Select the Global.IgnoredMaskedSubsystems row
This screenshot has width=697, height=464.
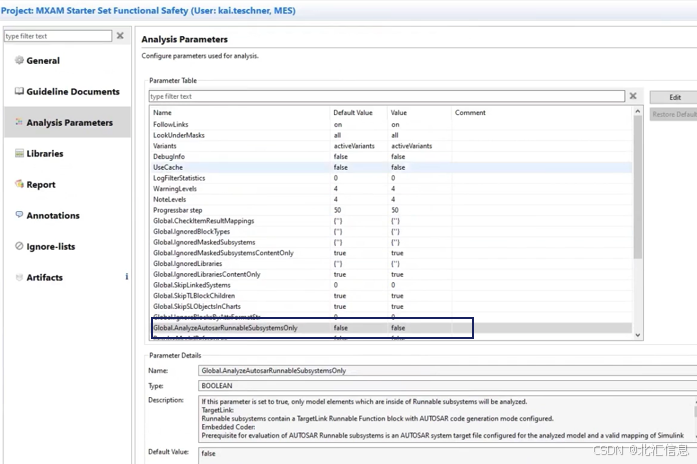[x=391, y=242]
